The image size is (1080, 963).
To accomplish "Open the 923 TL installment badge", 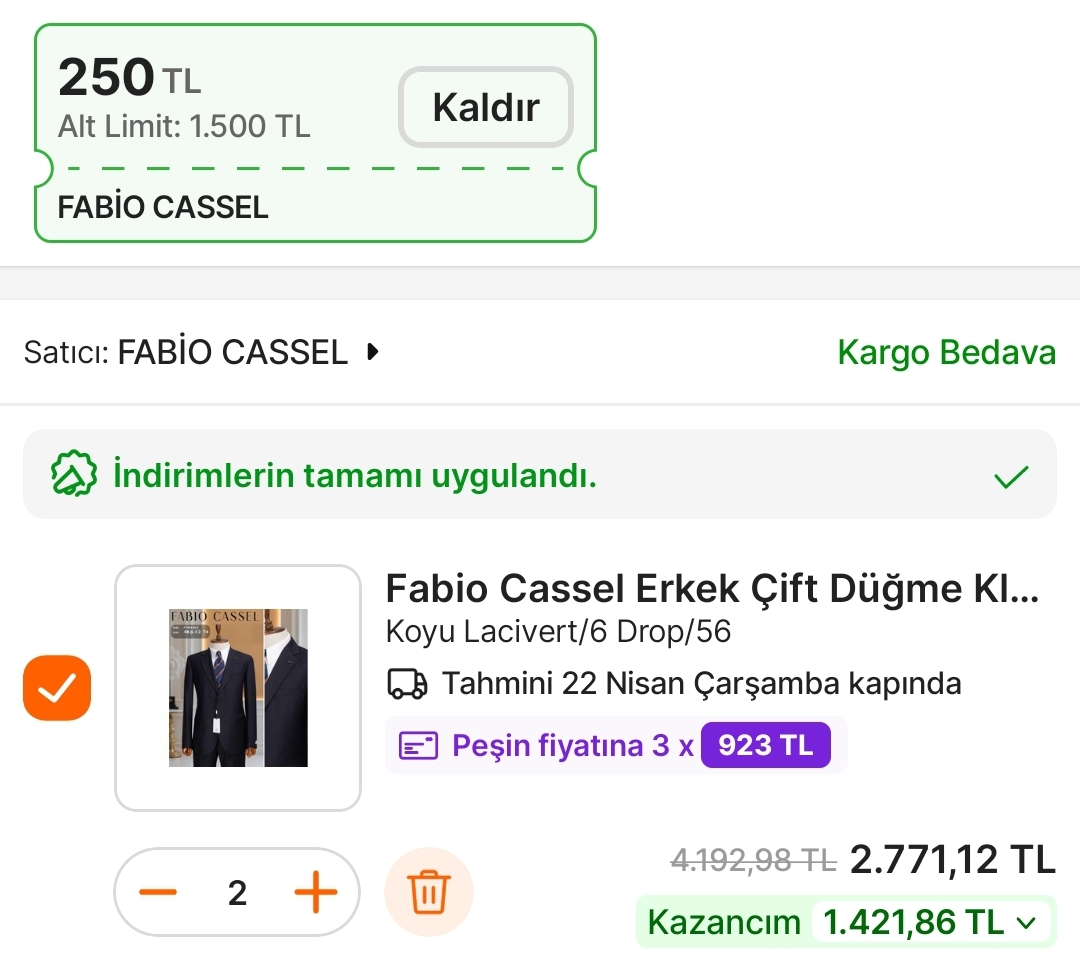I will coord(765,746).
